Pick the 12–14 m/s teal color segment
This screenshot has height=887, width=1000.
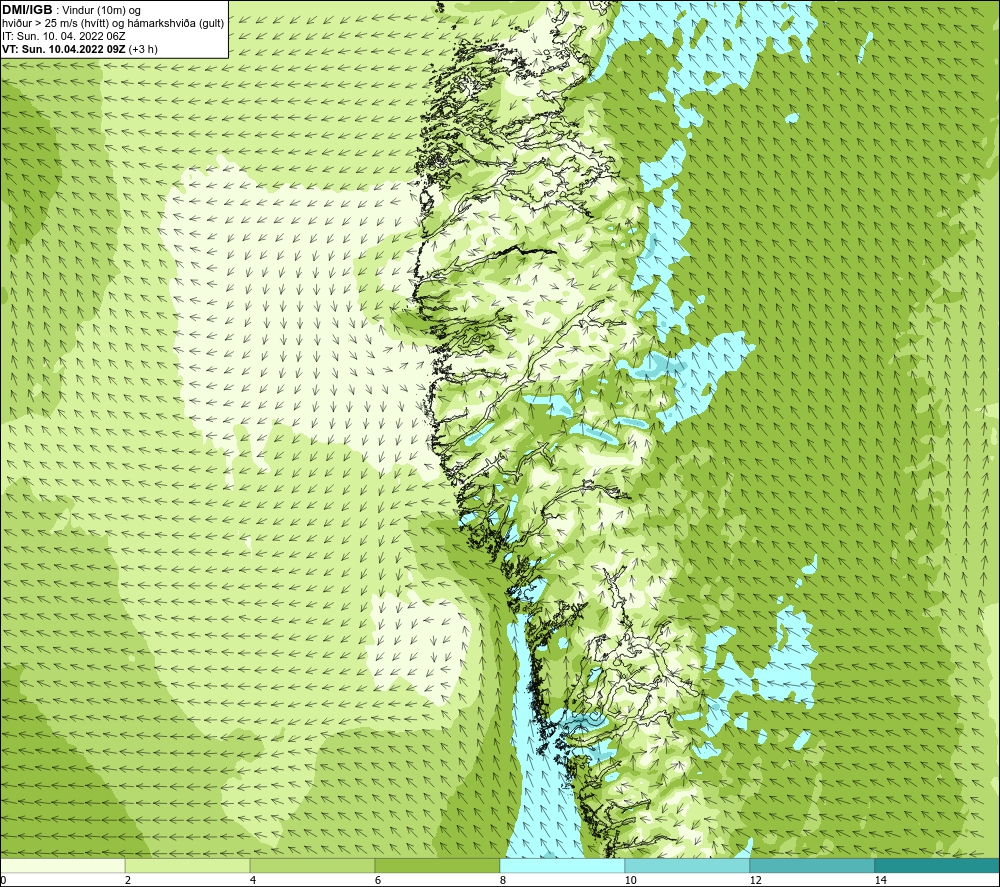coord(812,866)
